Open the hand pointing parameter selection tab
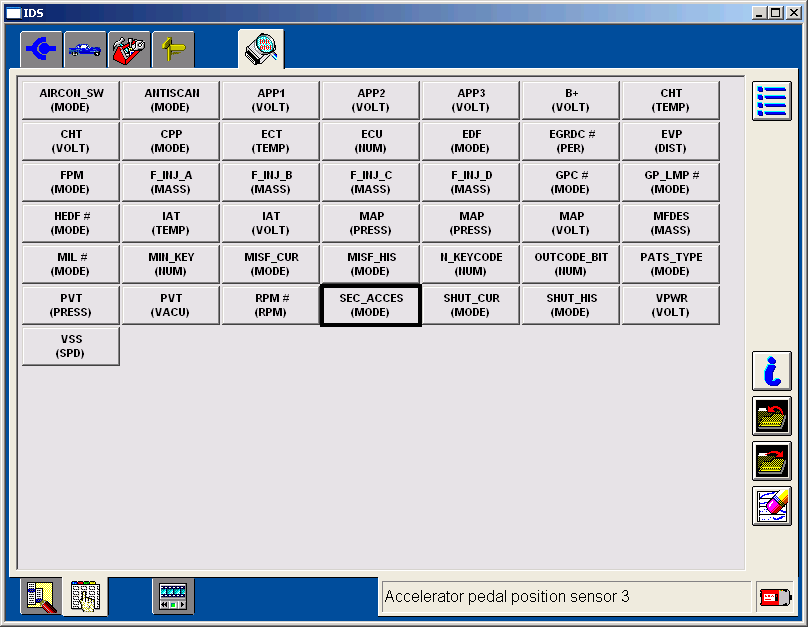 [86, 596]
